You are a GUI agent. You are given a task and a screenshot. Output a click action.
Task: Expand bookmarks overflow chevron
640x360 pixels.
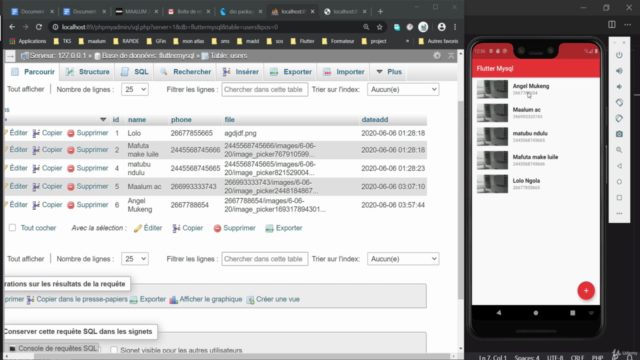pyautogui.click(x=407, y=41)
